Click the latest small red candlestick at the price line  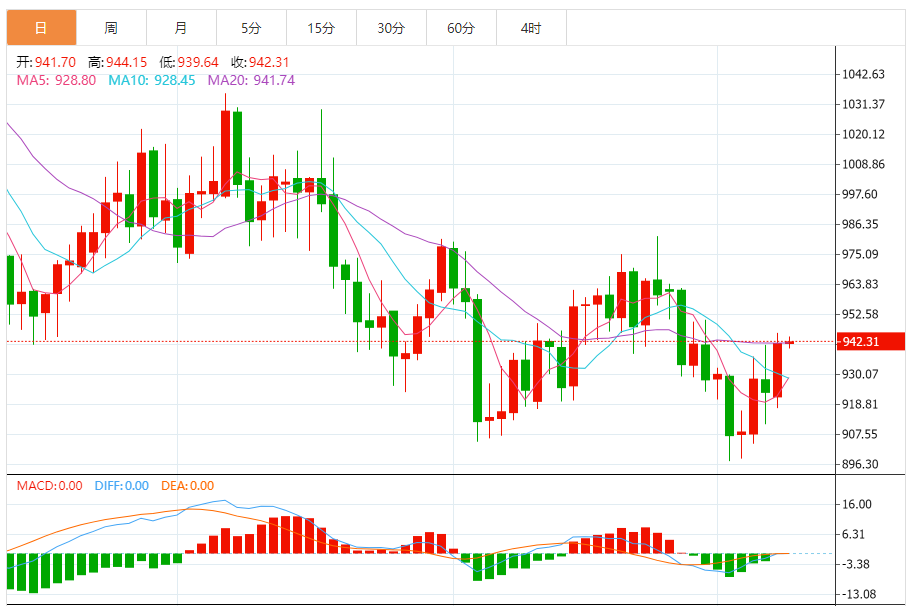[x=789, y=342]
